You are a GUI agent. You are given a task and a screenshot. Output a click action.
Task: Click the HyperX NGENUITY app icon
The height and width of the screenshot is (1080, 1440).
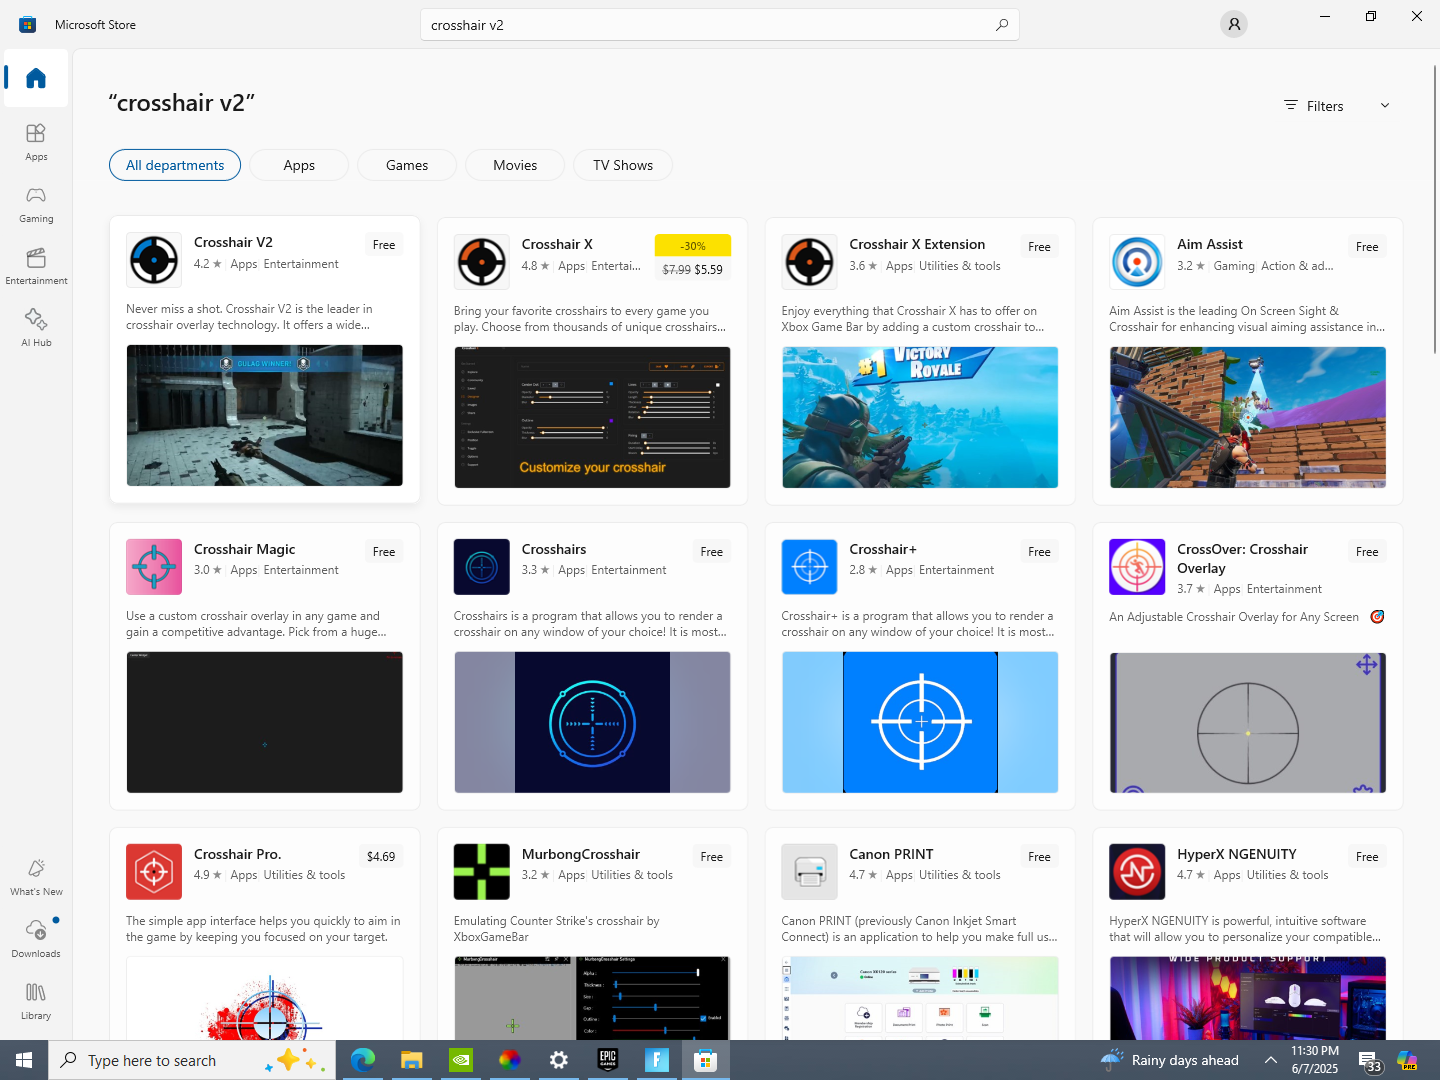click(1137, 872)
